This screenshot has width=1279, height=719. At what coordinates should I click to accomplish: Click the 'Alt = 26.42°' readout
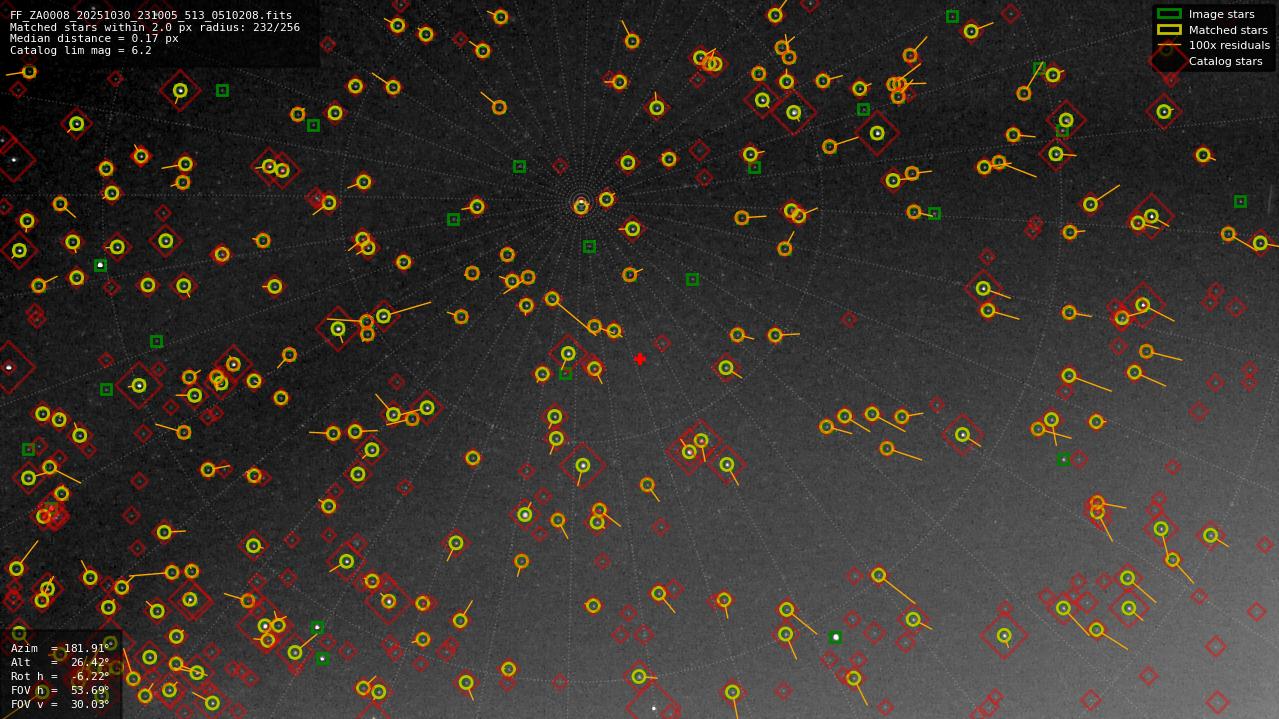[60, 662]
